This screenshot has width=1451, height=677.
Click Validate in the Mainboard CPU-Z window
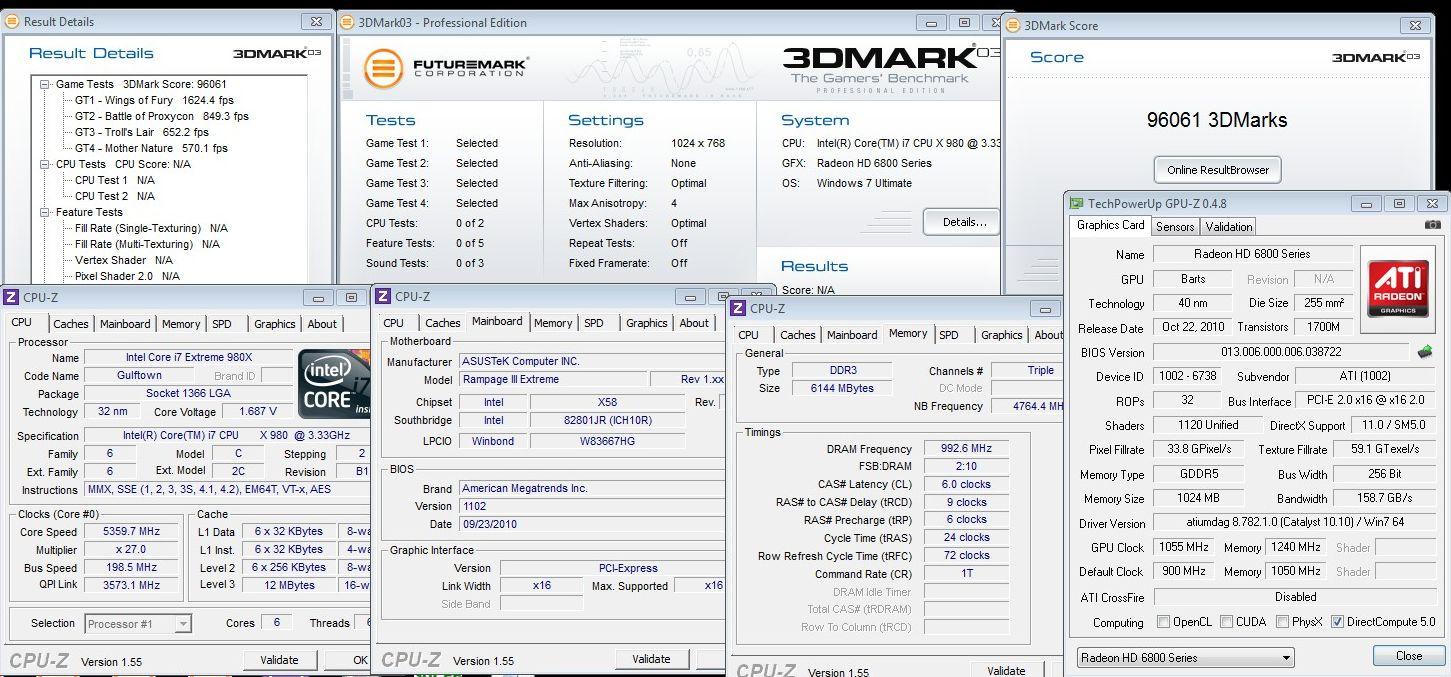[x=651, y=659]
